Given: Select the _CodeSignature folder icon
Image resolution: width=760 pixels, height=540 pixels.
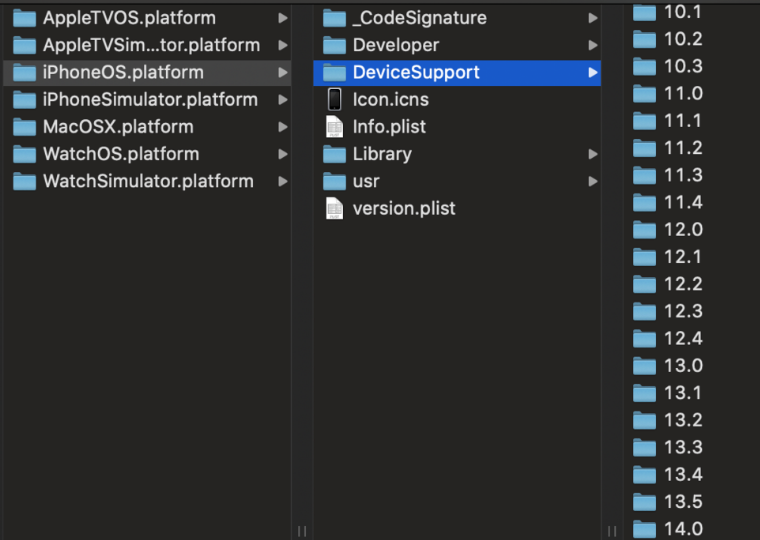Looking at the screenshot, I should 334,18.
